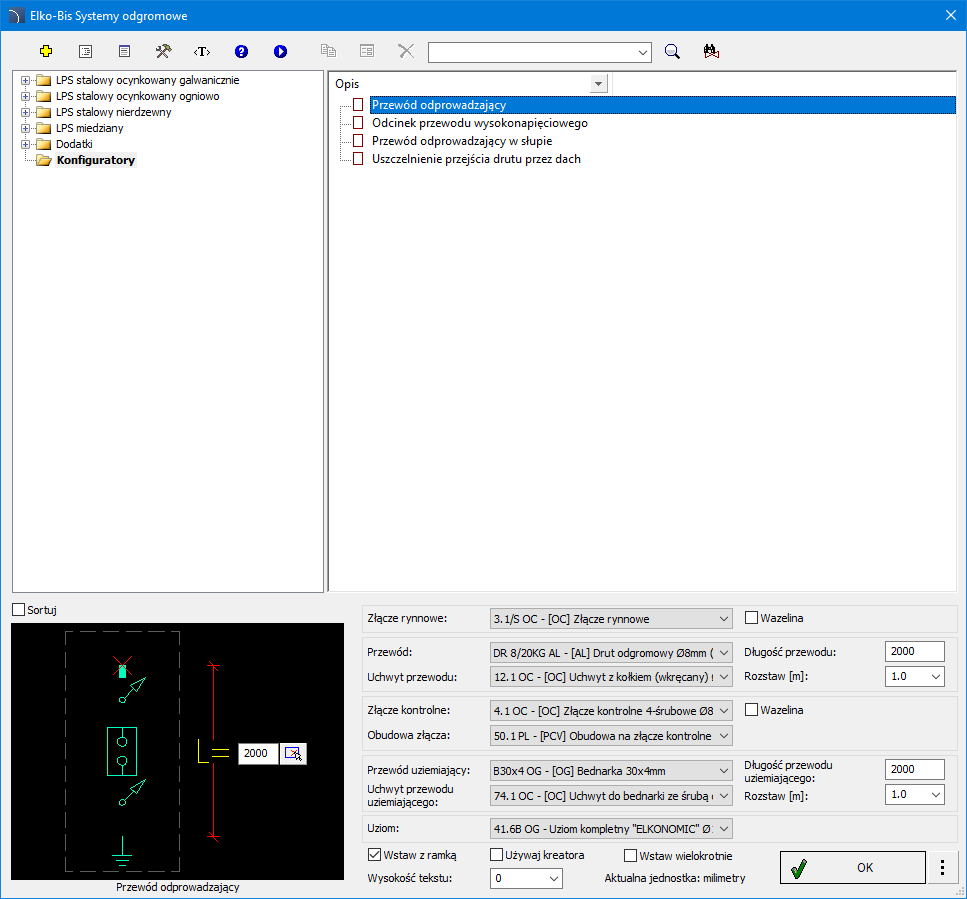Click the Długość przewodu input field
Screen dimensions: 967x899
(914, 651)
